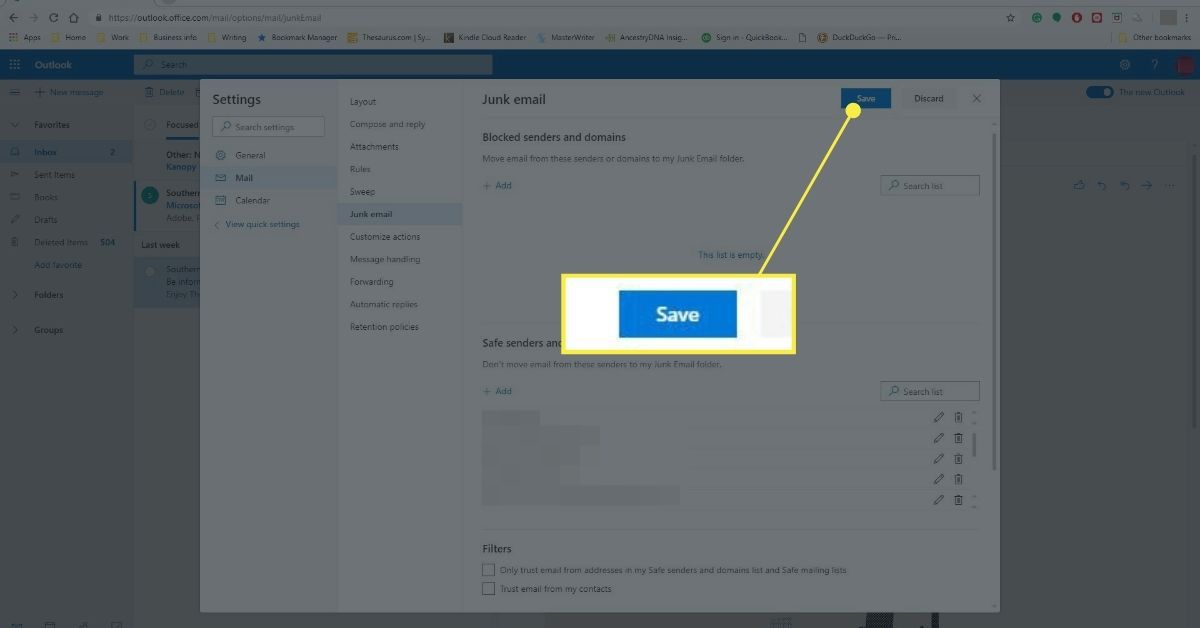The width and height of the screenshot is (1200, 628).
Task: Click the Add favorite link
Action: click(x=58, y=265)
